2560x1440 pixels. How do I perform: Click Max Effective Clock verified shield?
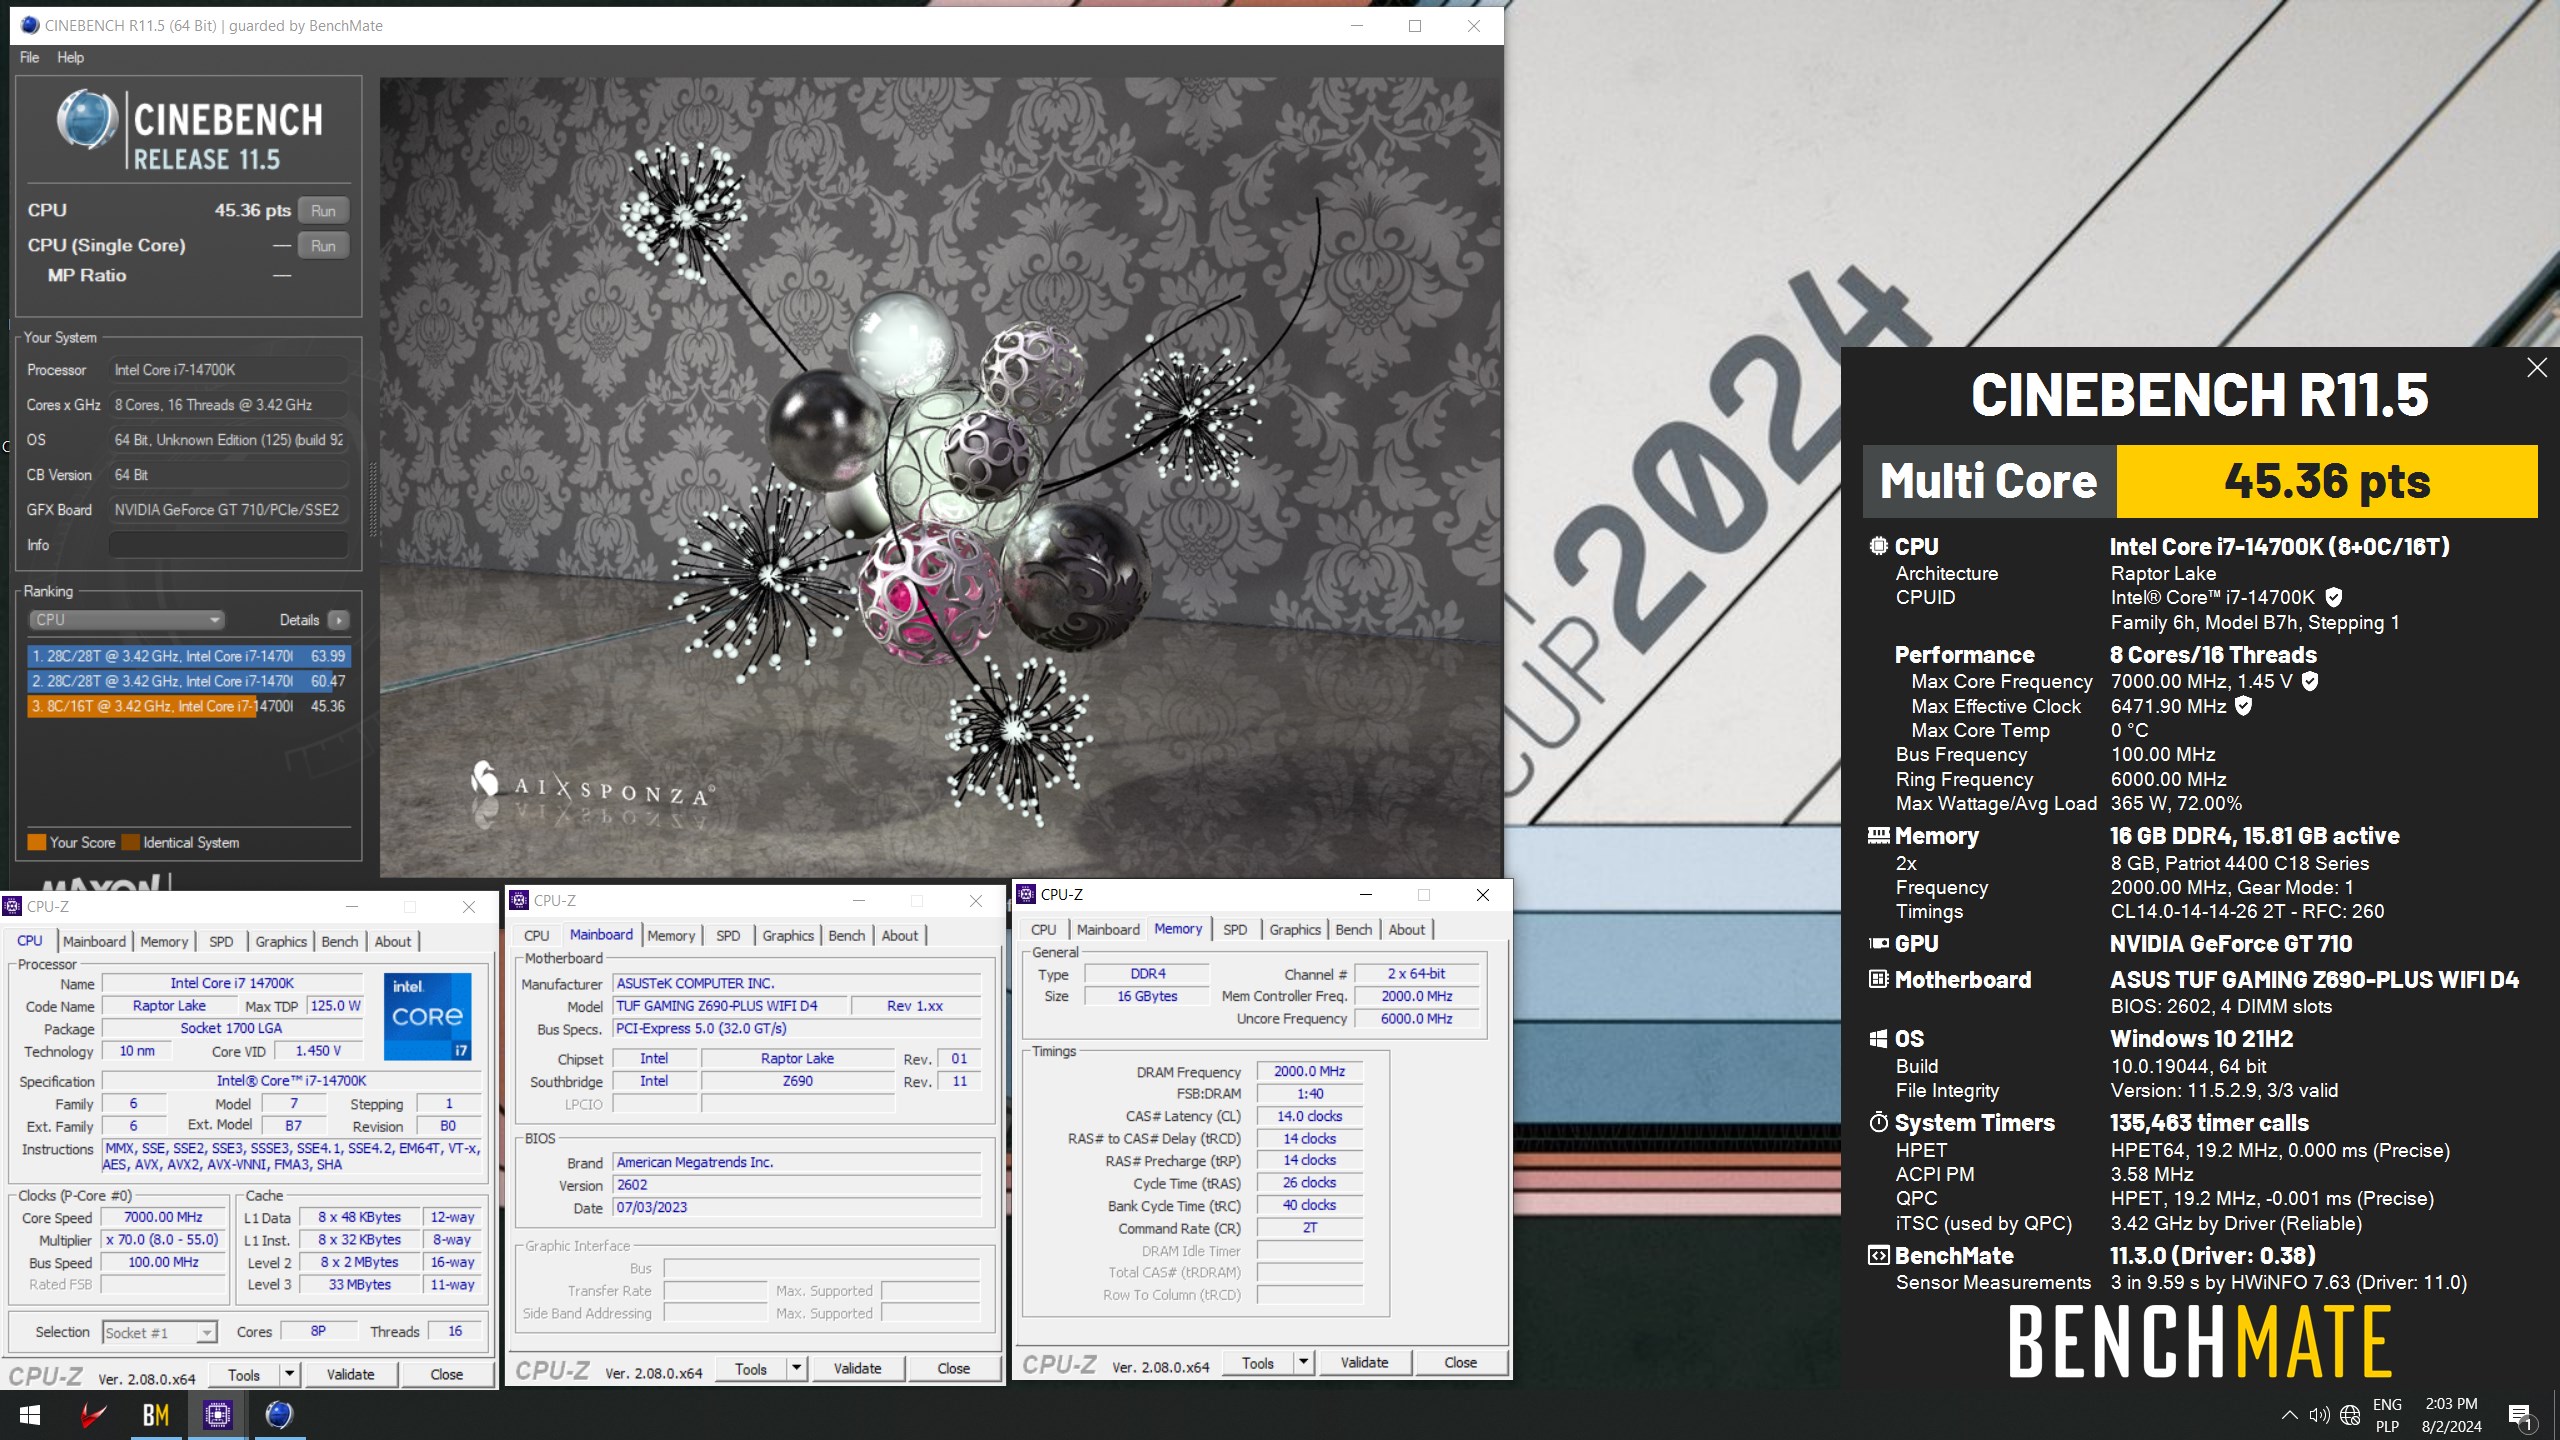coord(2243,706)
